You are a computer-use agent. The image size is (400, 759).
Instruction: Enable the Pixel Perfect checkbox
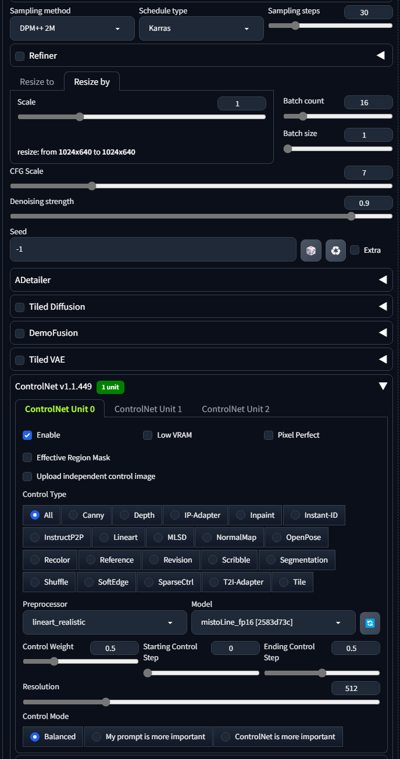(269, 435)
